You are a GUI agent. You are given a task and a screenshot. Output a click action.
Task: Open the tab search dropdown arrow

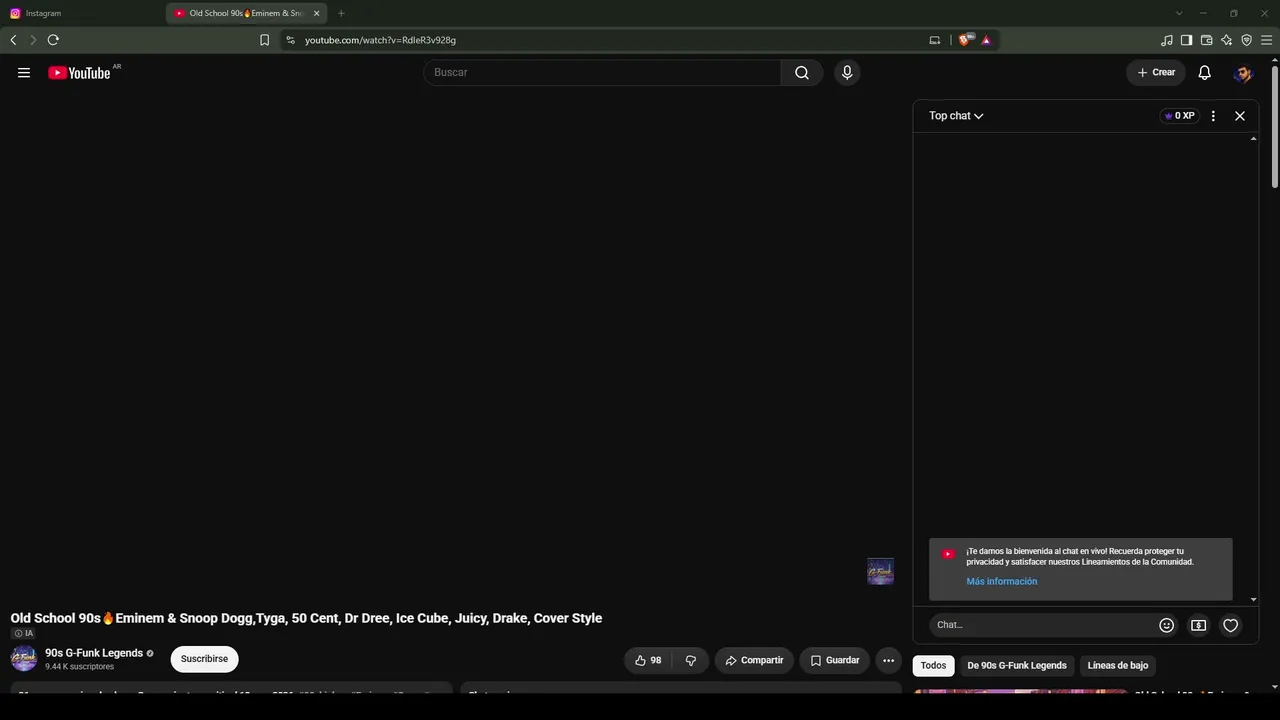1179,13
